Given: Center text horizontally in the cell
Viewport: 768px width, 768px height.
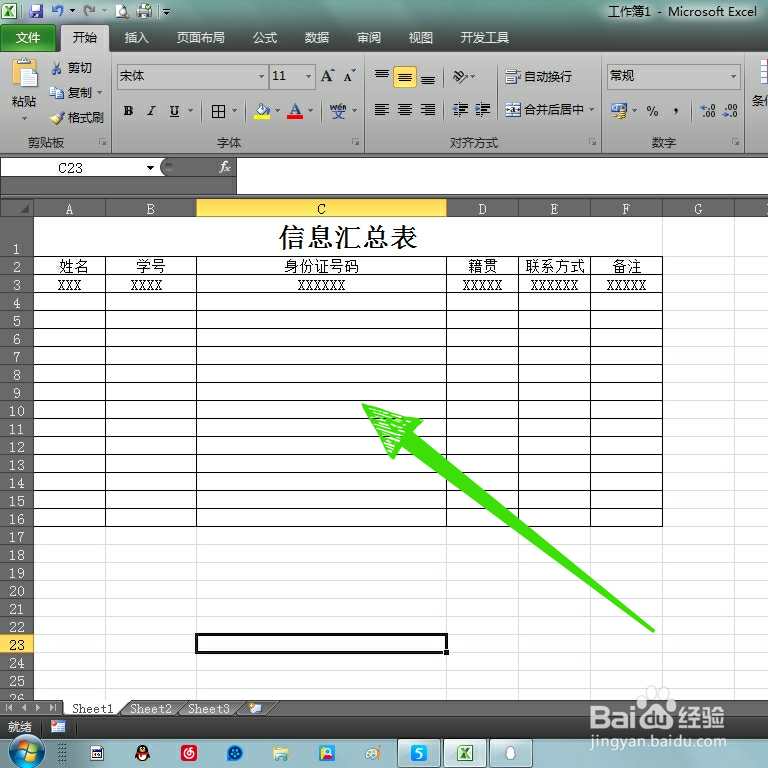Looking at the screenshot, I should click(x=405, y=110).
